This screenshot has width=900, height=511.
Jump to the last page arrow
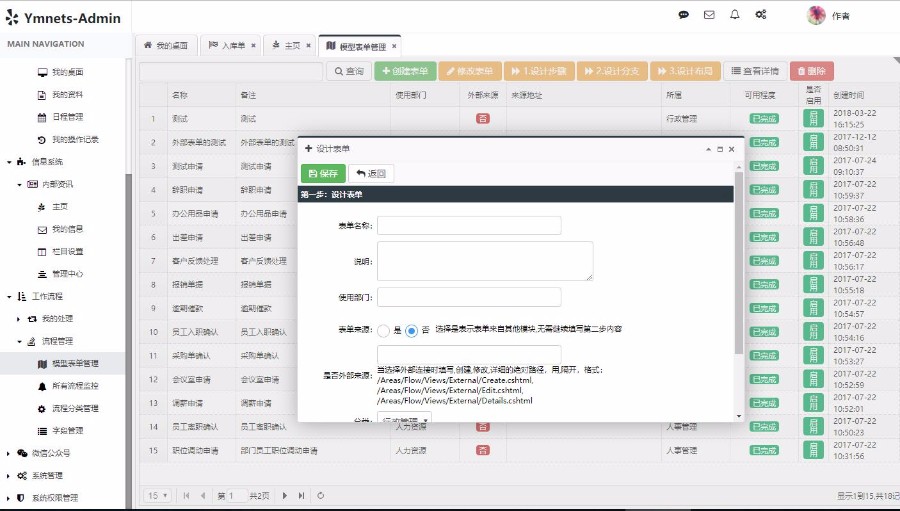coord(301,495)
